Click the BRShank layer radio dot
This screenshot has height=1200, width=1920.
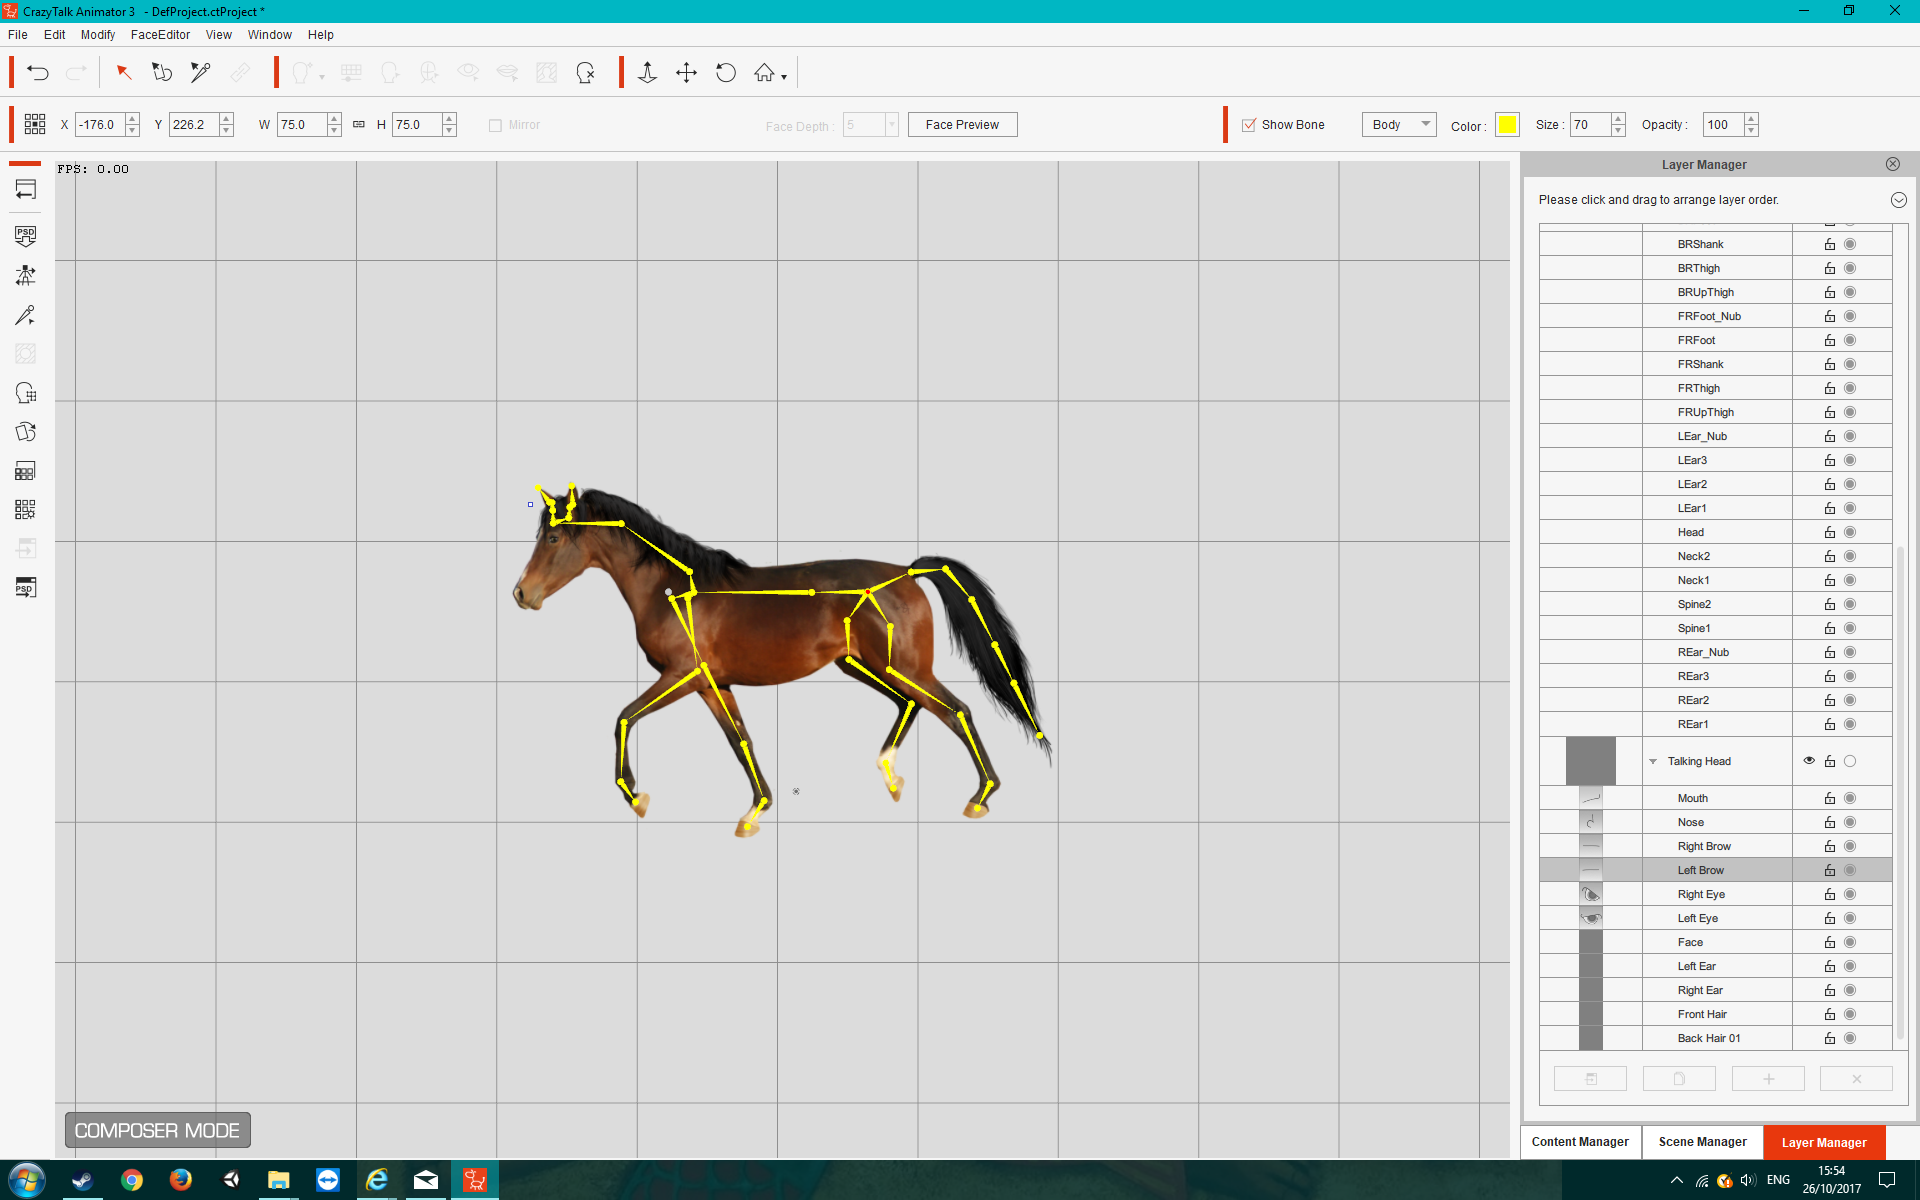click(x=1850, y=244)
